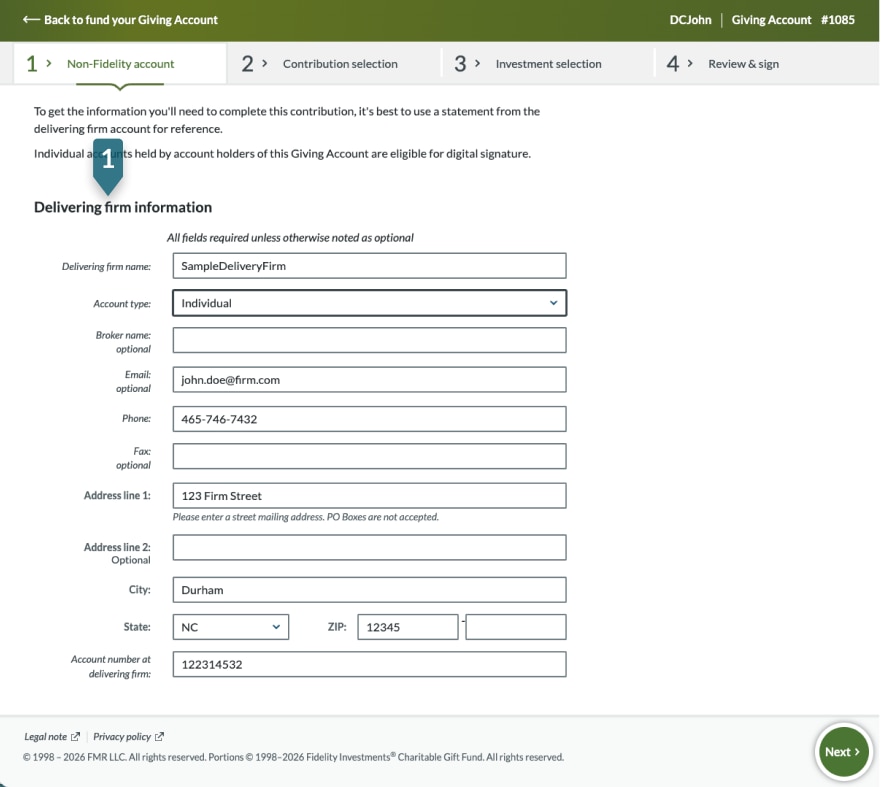Click Giving Account #1085 text in header
Image resolution: width=881 pixels, height=787 pixels.
pyautogui.click(x=793, y=20)
